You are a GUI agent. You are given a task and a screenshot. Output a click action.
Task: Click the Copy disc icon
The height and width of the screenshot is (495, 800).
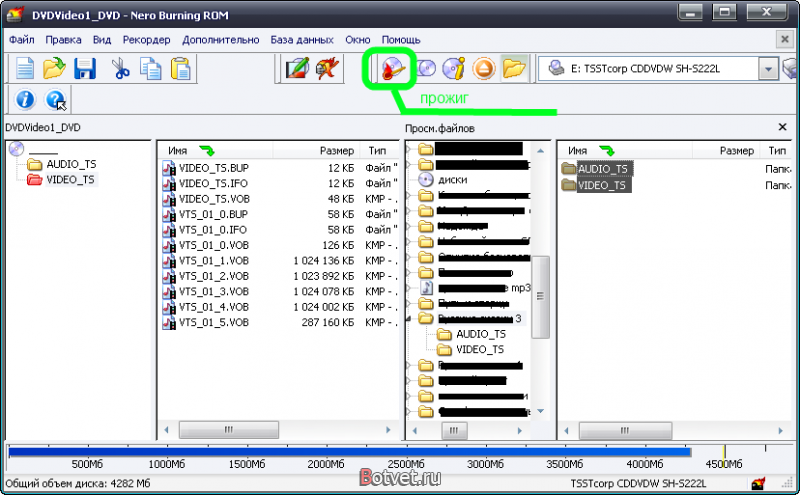pos(426,68)
